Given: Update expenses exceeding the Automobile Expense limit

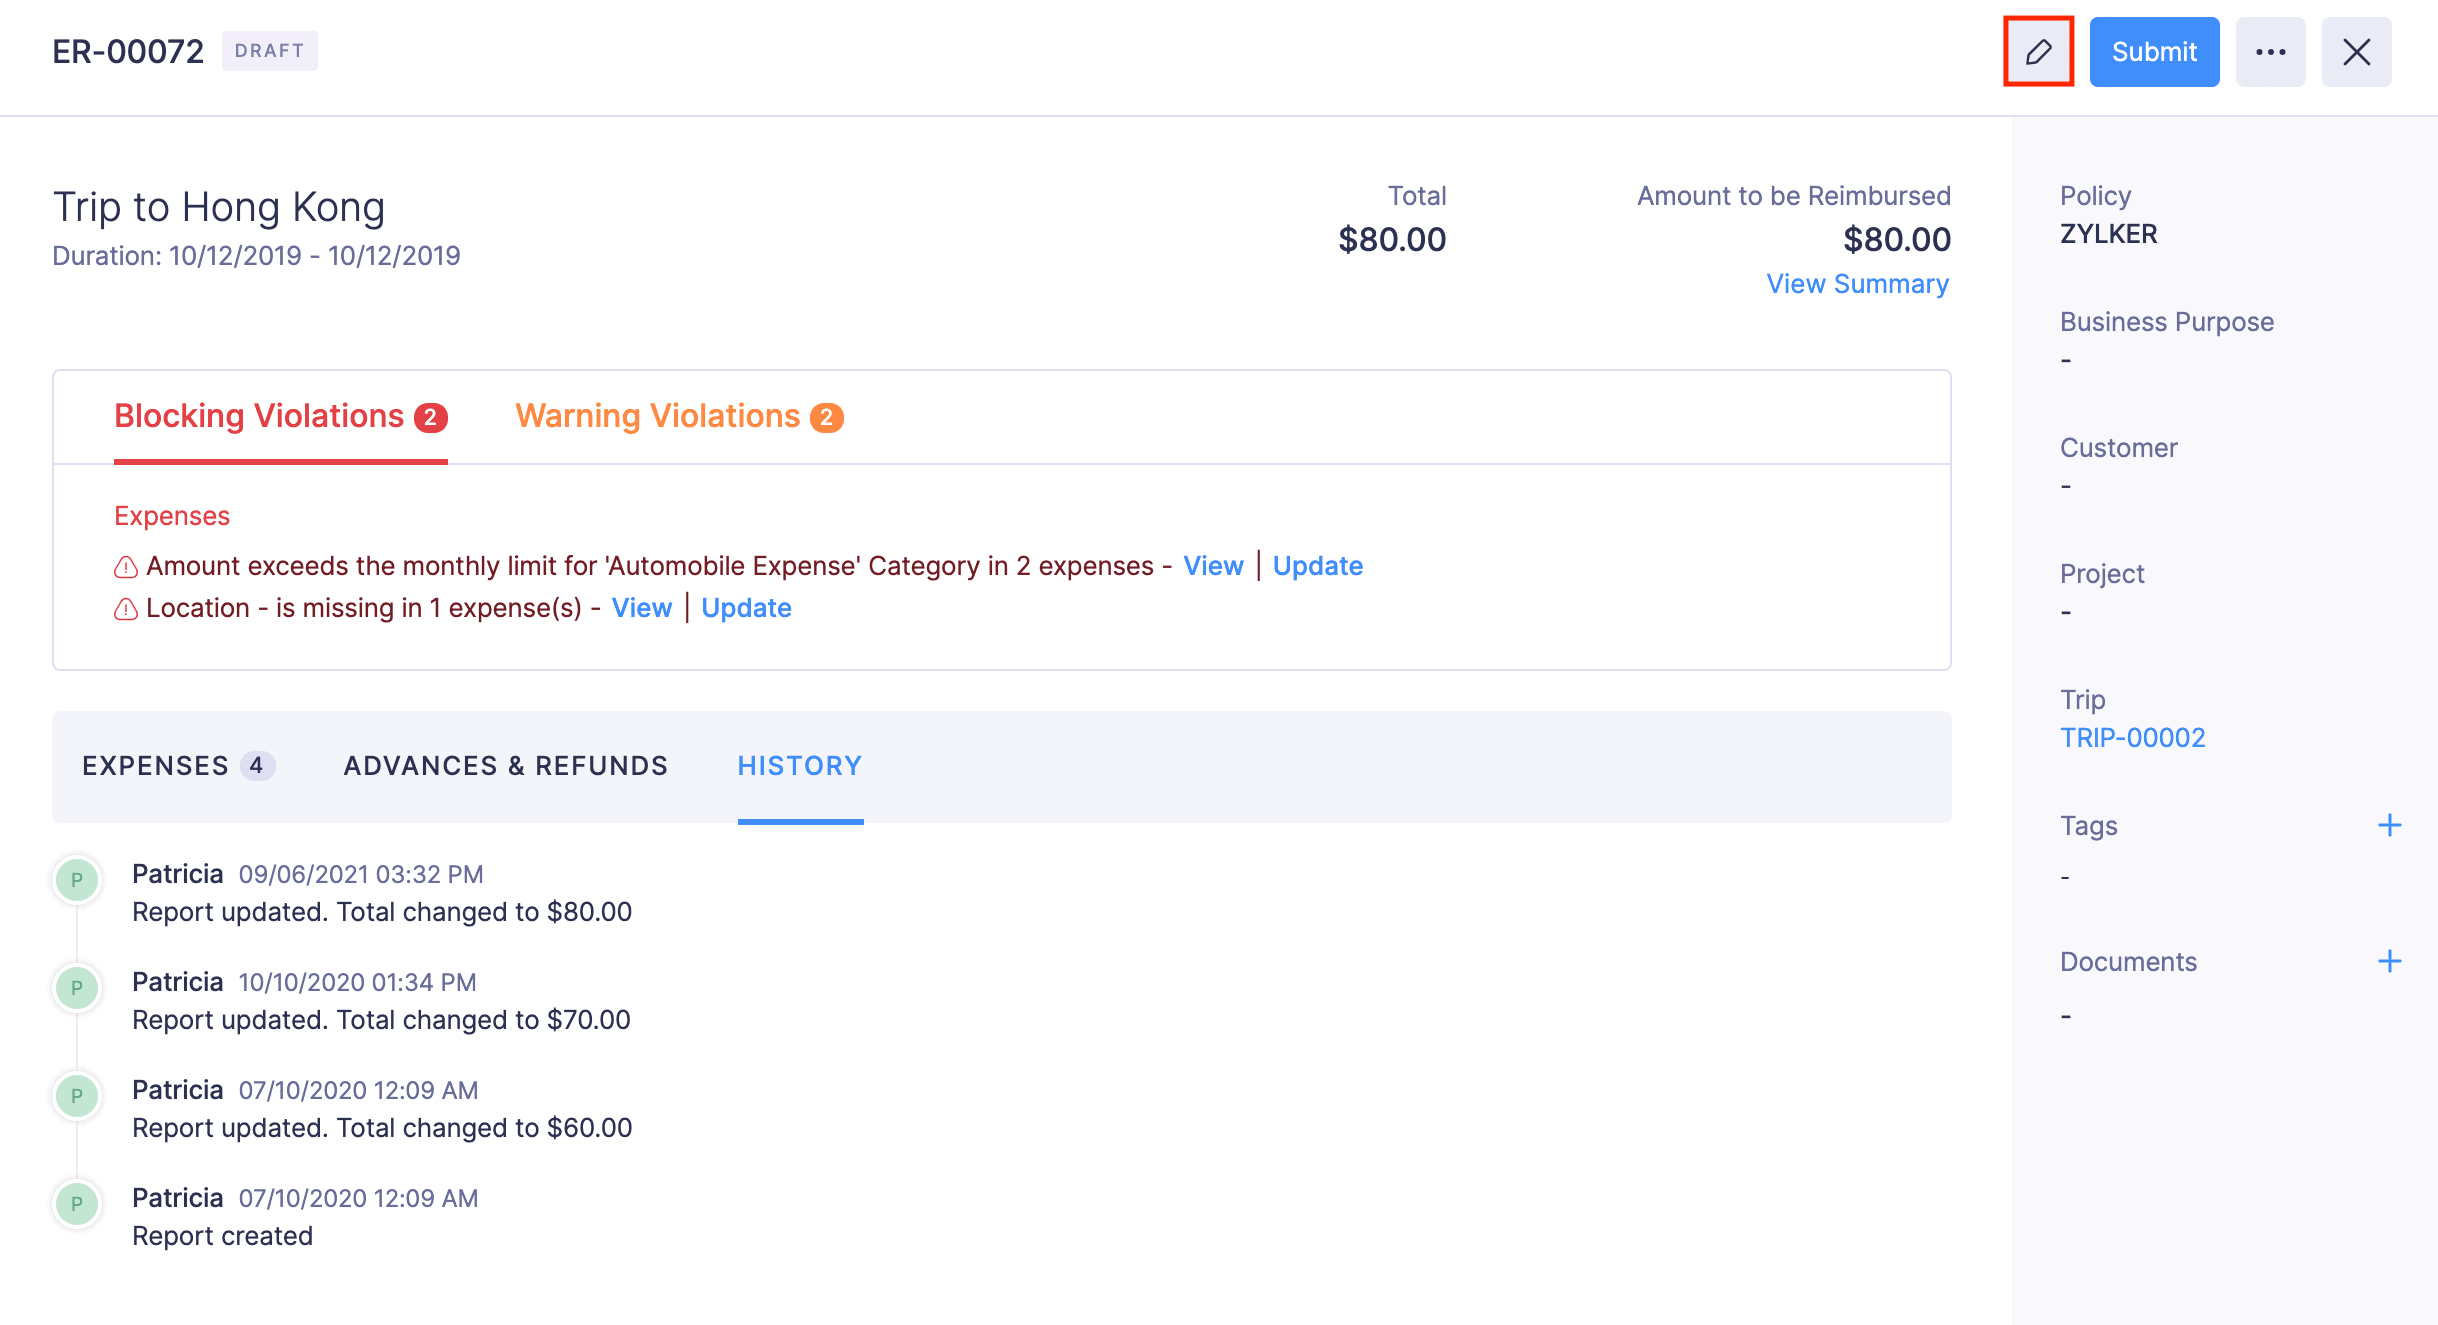Looking at the screenshot, I should click(x=1317, y=566).
